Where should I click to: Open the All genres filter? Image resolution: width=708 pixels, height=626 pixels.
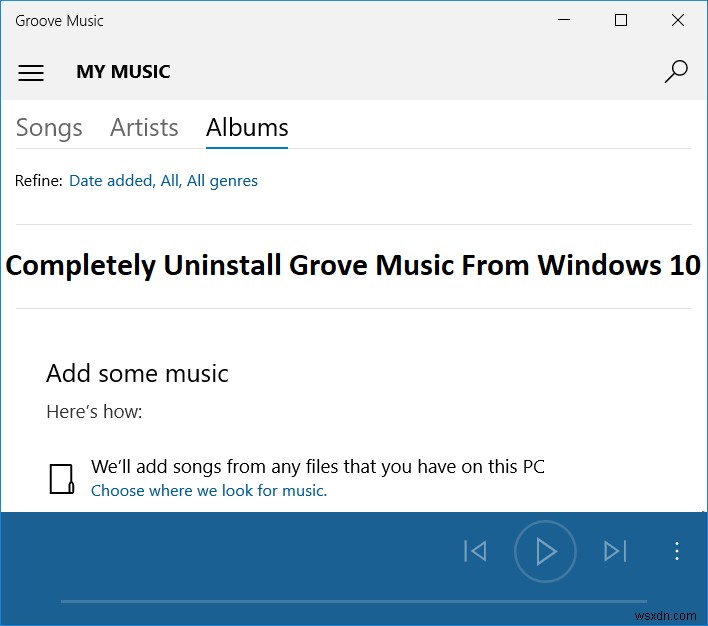click(222, 181)
